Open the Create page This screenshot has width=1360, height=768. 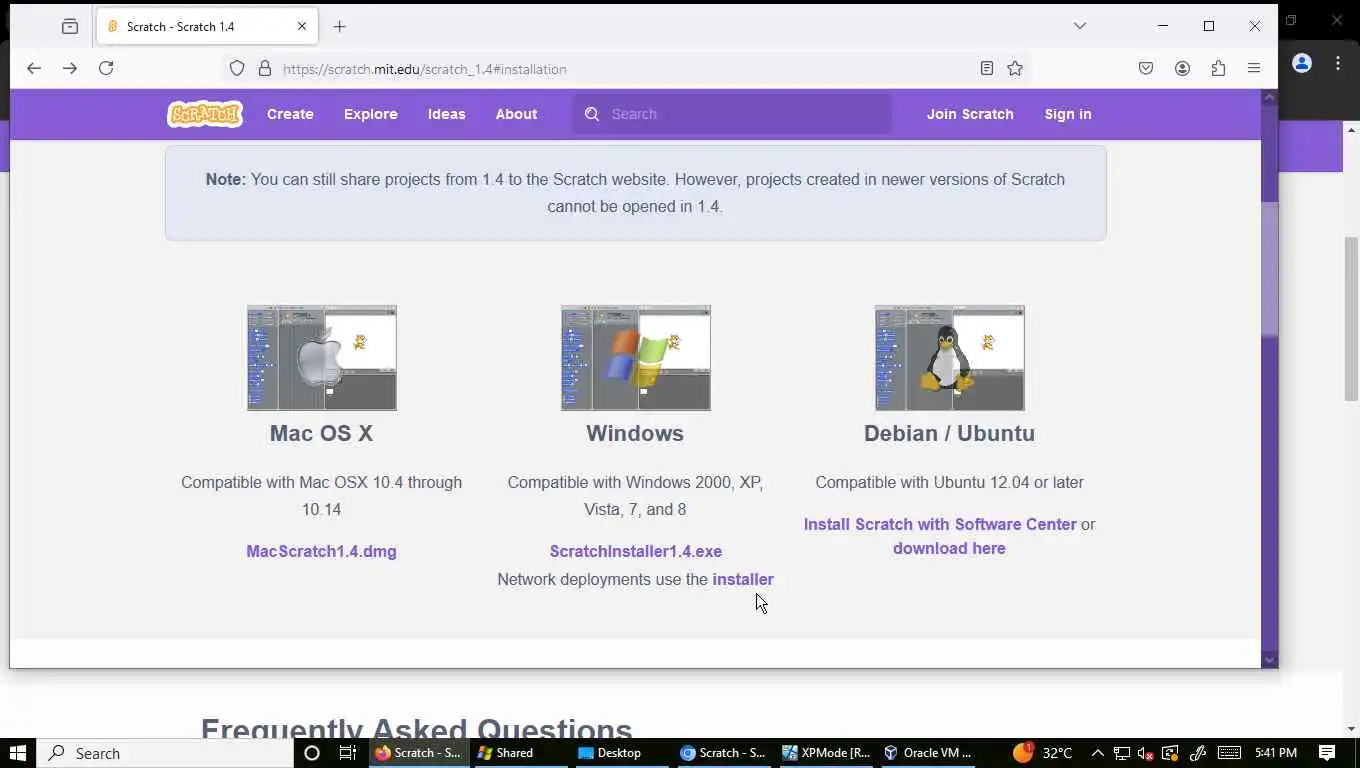tap(290, 114)
